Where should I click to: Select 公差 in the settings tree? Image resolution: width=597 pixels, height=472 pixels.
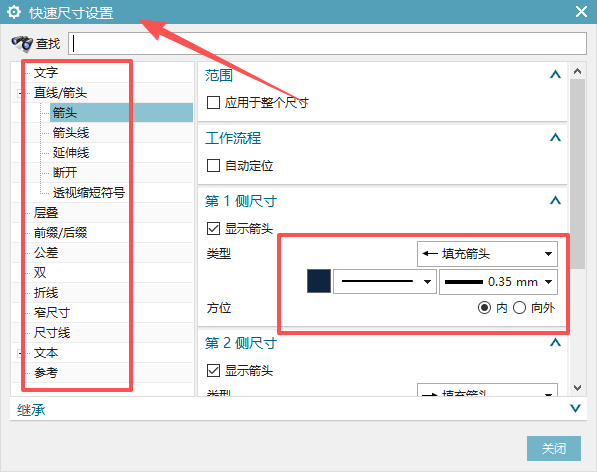[46, 253]
